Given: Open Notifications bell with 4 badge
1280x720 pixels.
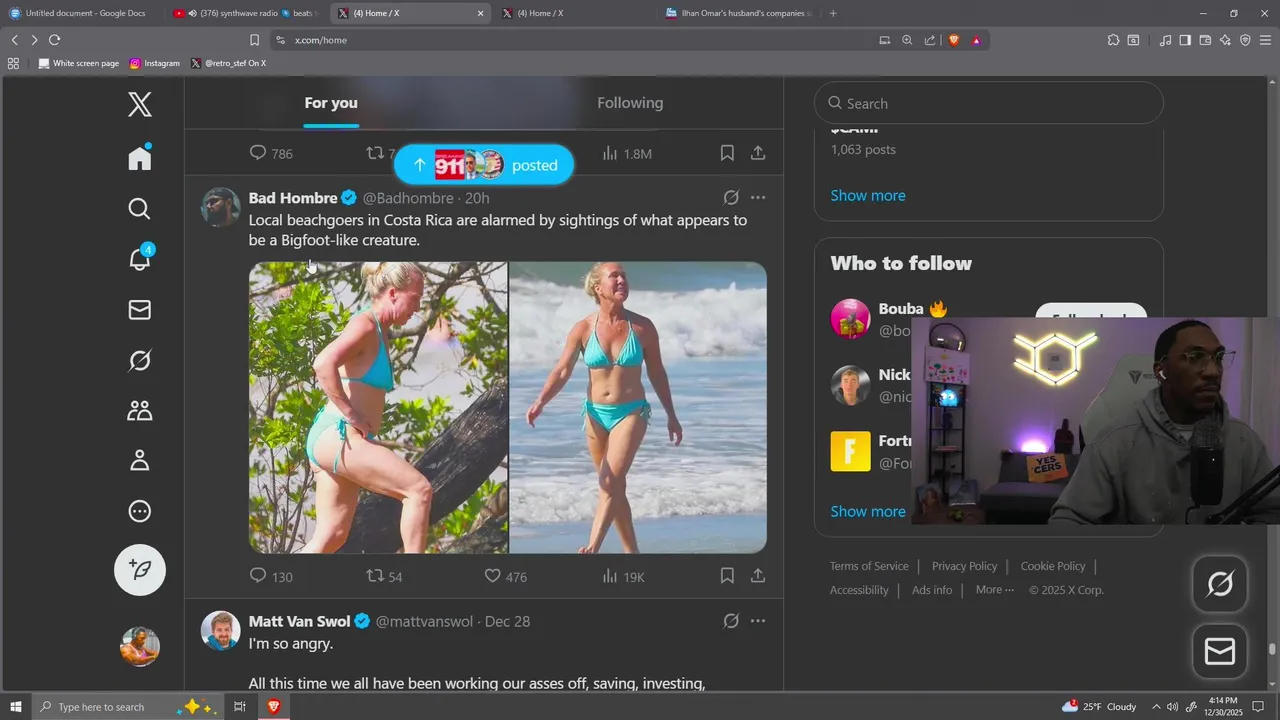Looking at the screenshot, I should [140, 258].
